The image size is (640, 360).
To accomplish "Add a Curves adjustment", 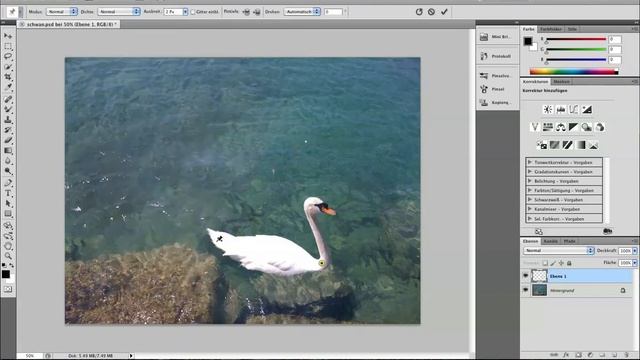I will (574, 109).
